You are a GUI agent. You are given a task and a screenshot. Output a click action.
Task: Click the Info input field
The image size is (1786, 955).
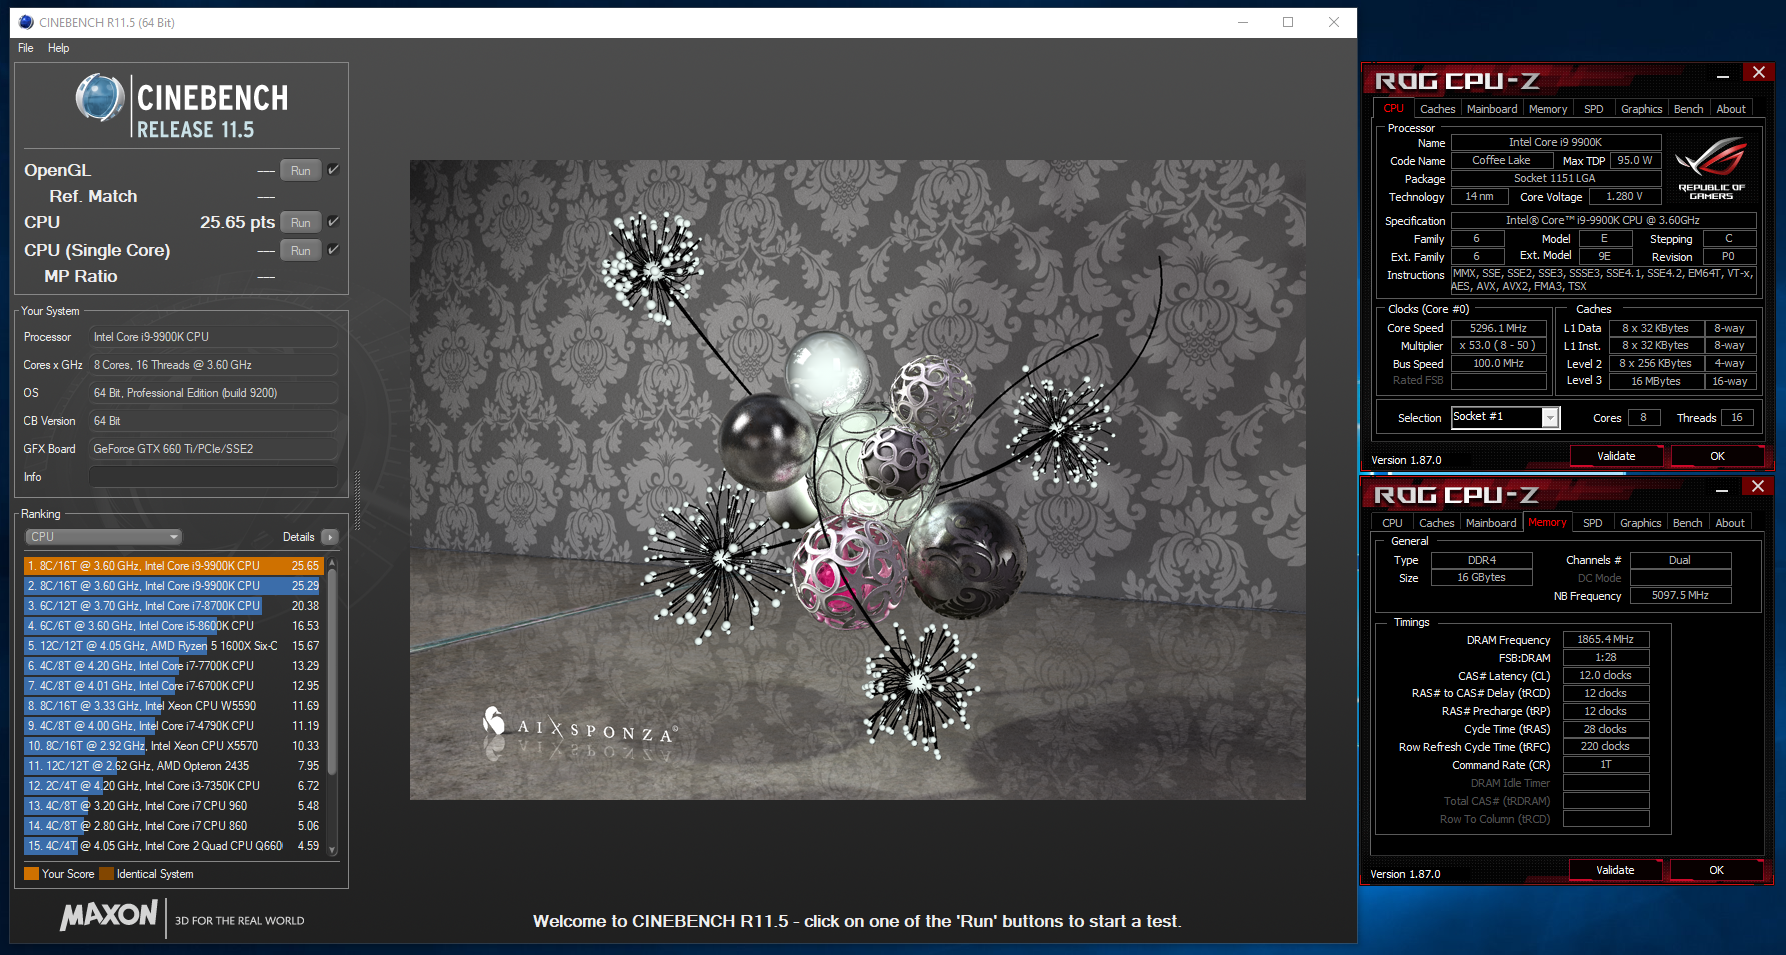click(213, 477)
